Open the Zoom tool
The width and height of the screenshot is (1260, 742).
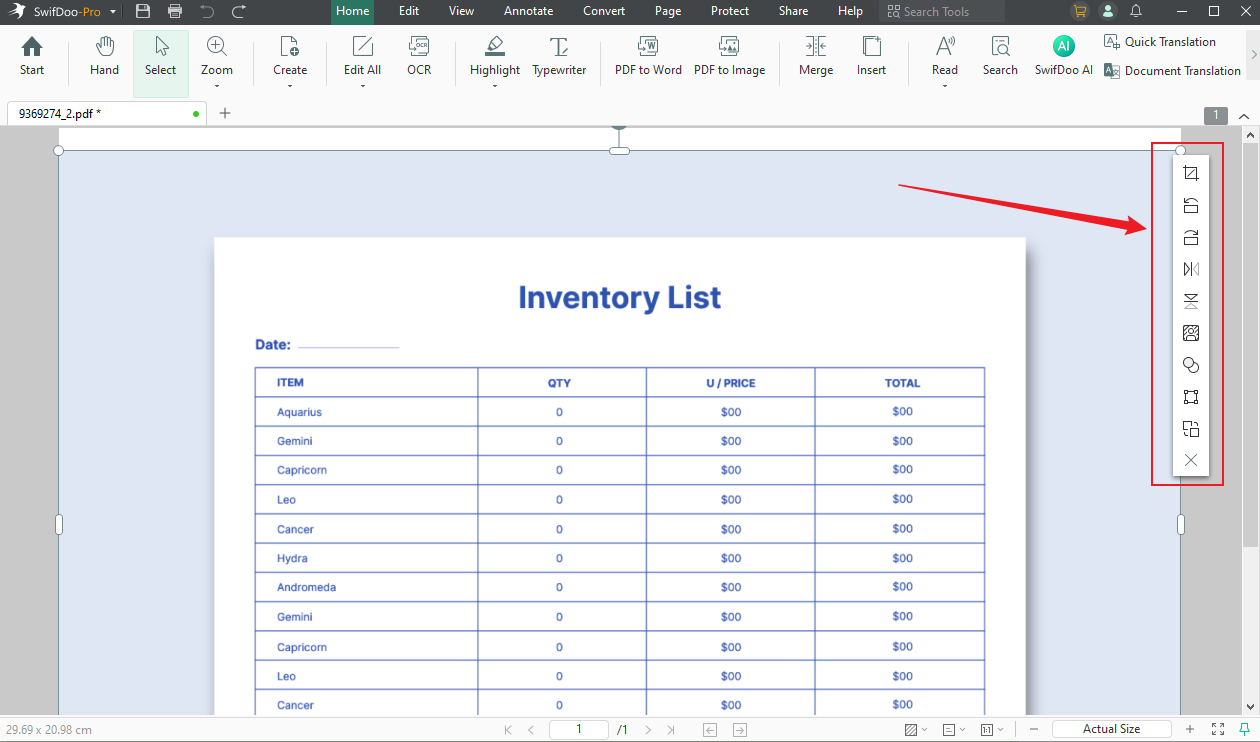coord(216,56)
